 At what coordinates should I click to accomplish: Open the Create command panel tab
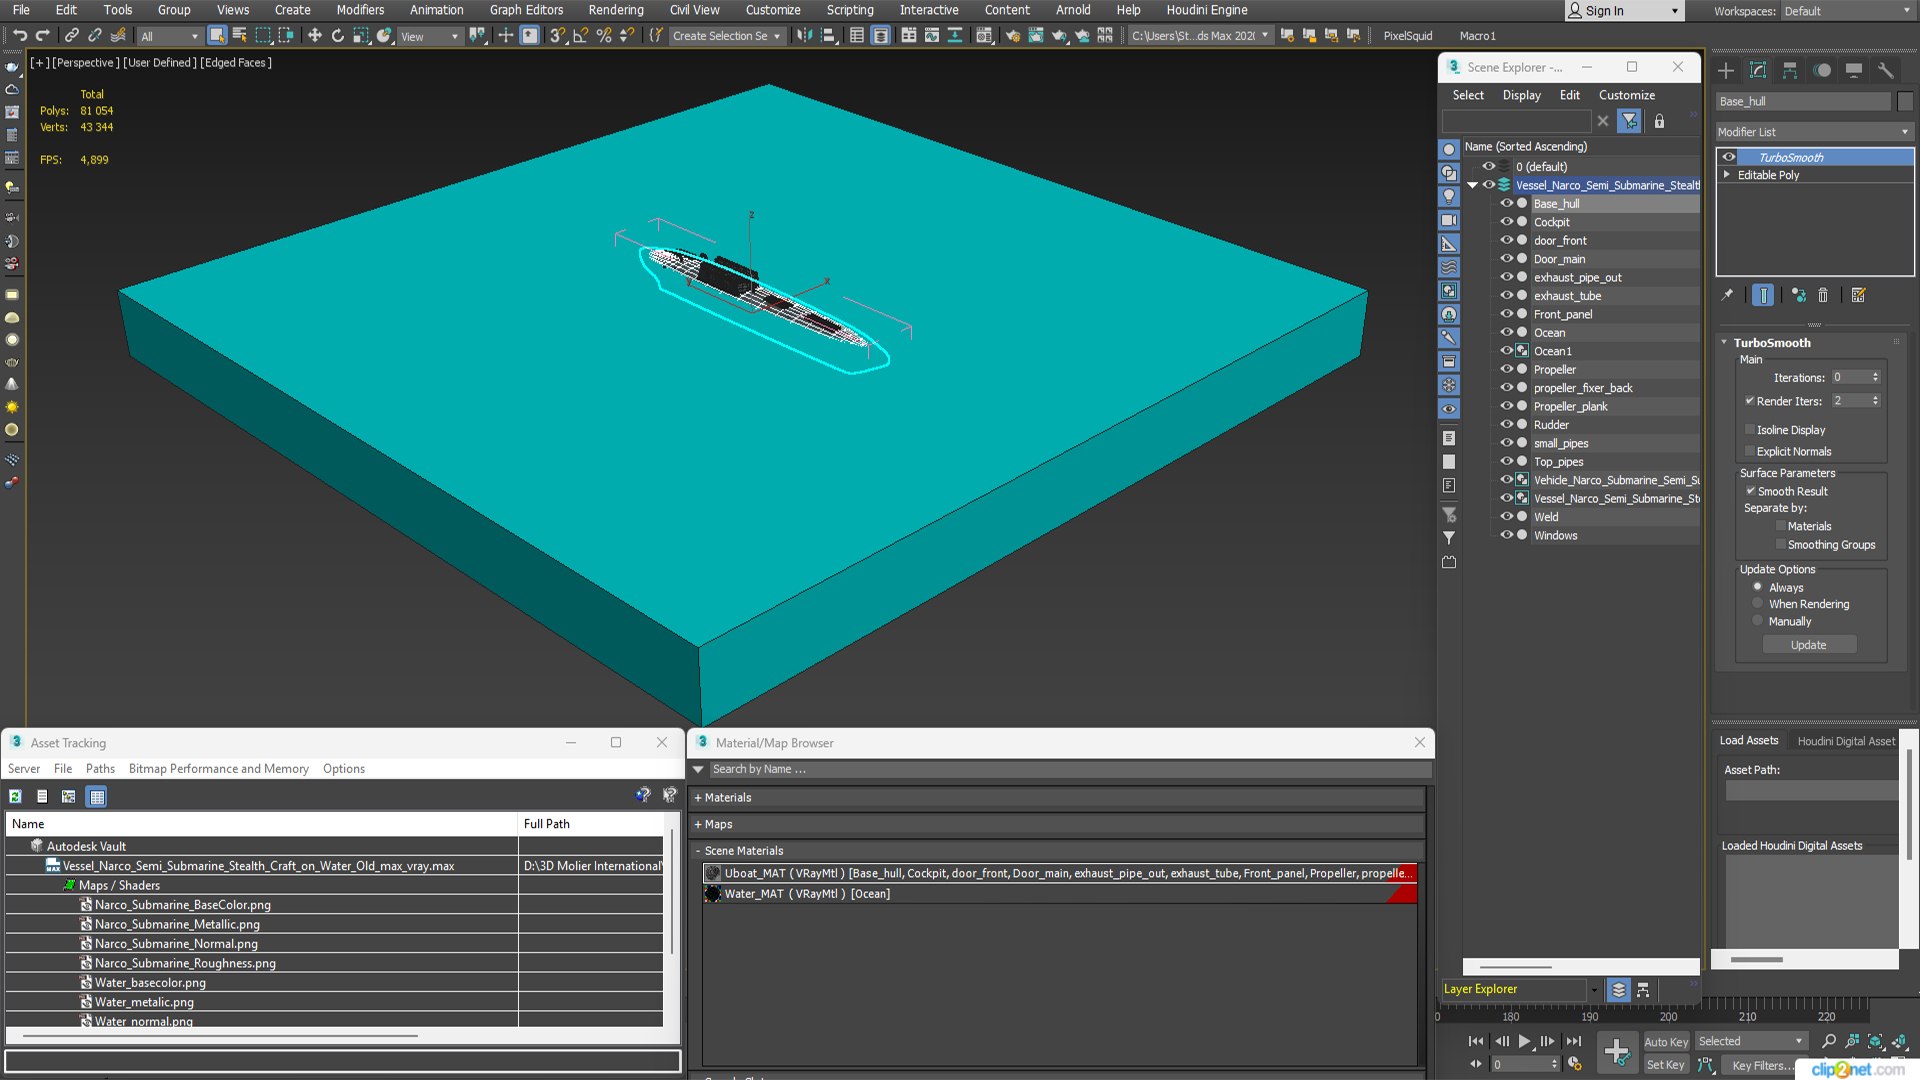(1726, 70)
